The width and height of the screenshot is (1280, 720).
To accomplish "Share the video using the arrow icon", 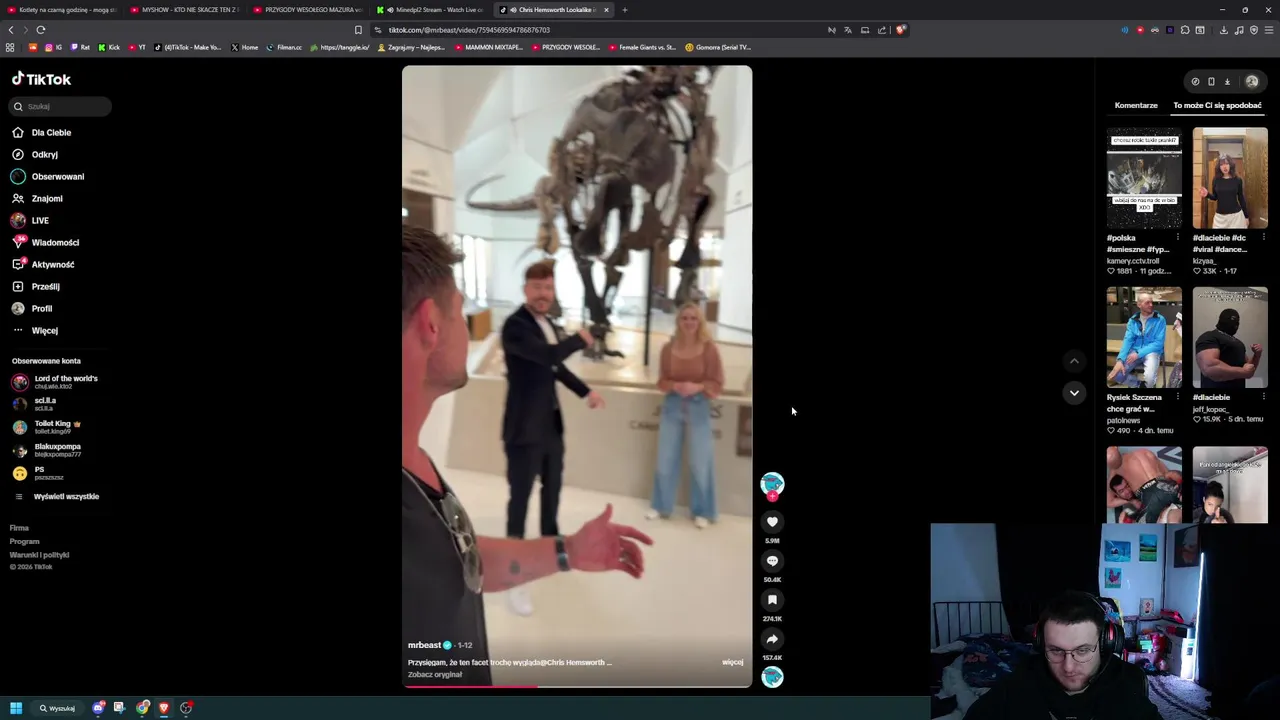I will click(x=772, y=639).
